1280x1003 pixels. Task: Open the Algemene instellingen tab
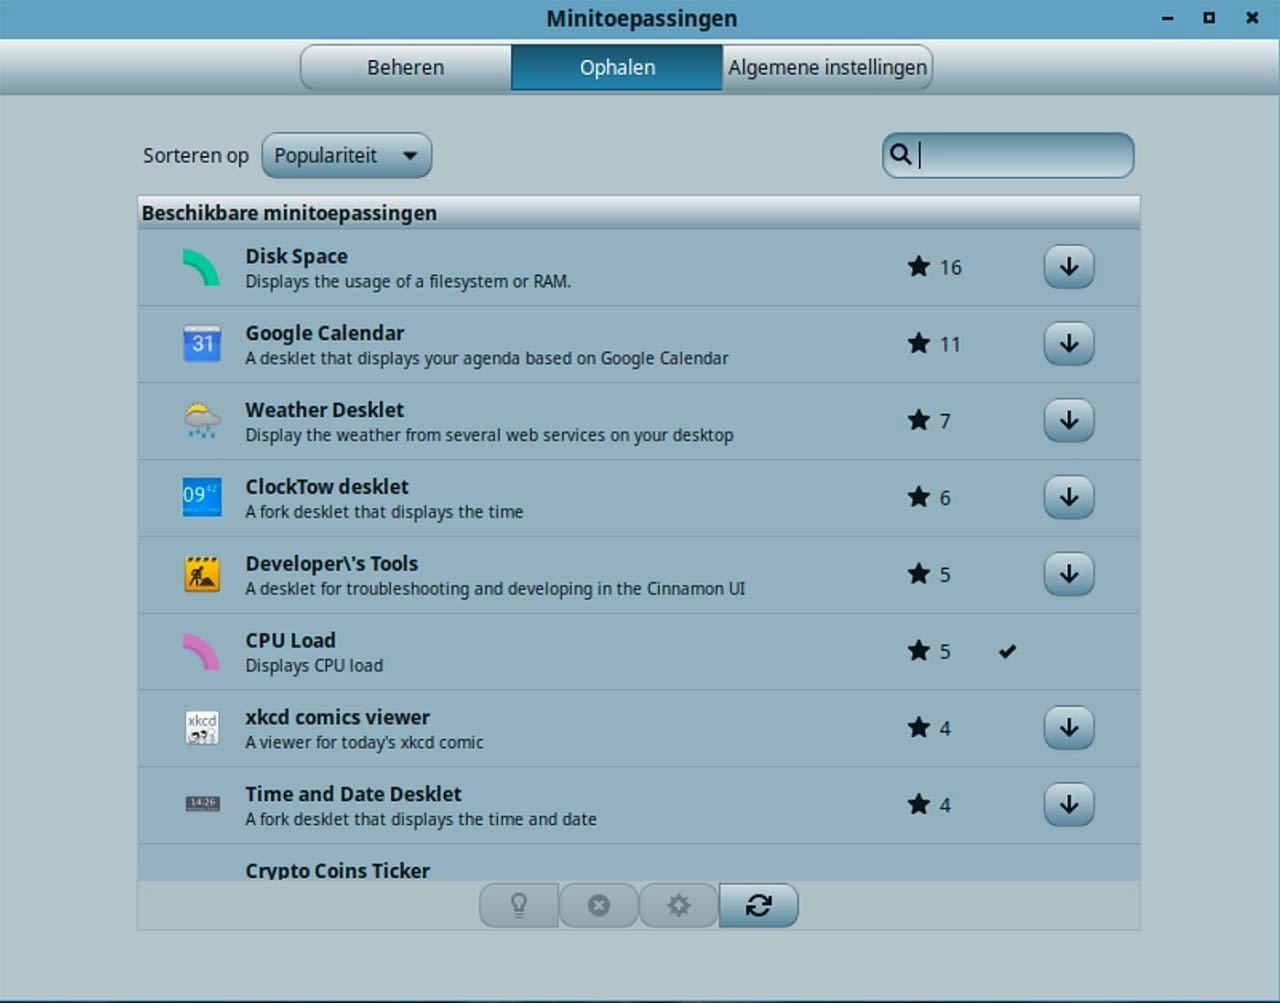pyautogui.click(x=827, y=68)
